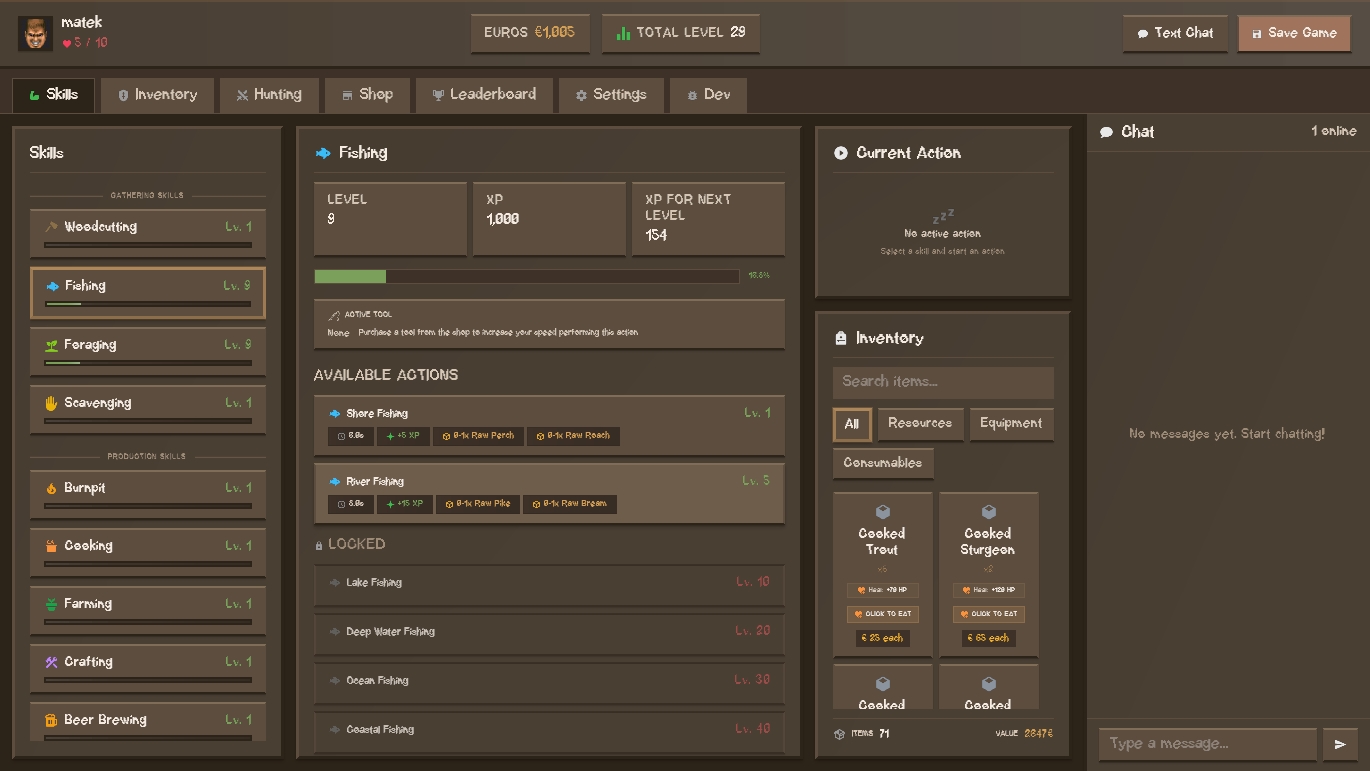Open the Hunting tab
The image size is (1370, 771).
point(269,95)
